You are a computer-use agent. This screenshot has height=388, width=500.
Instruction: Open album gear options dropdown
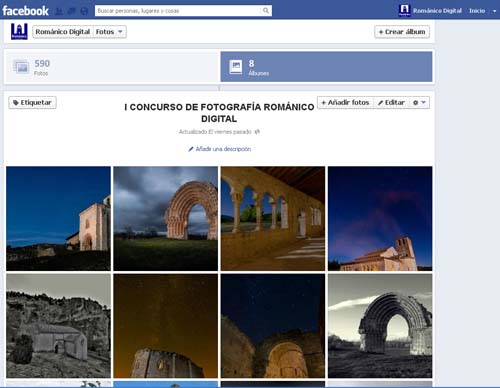[419, 102]
